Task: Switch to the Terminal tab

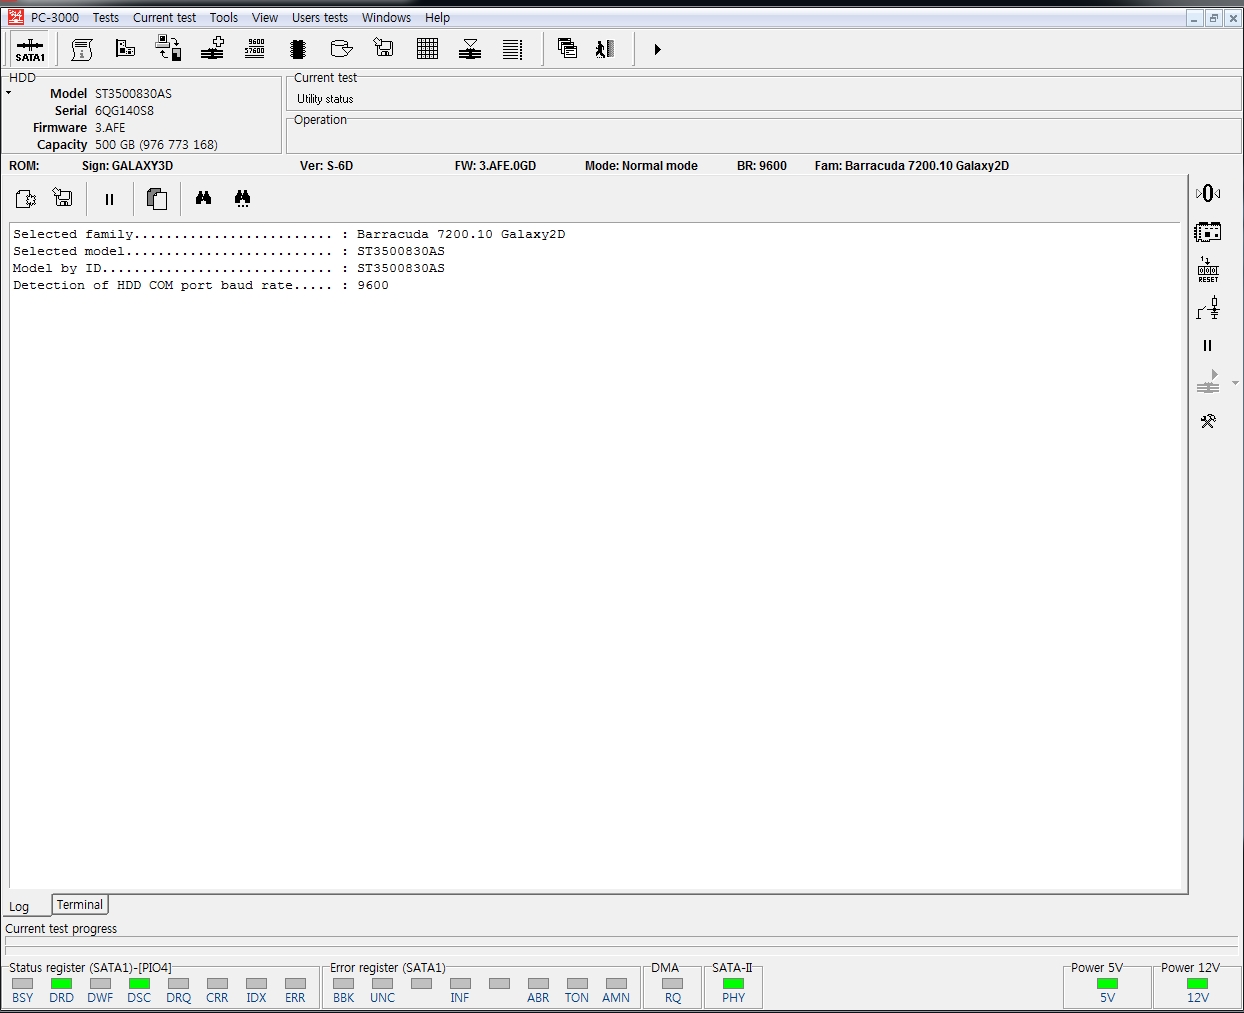Action: pos(79,904)
